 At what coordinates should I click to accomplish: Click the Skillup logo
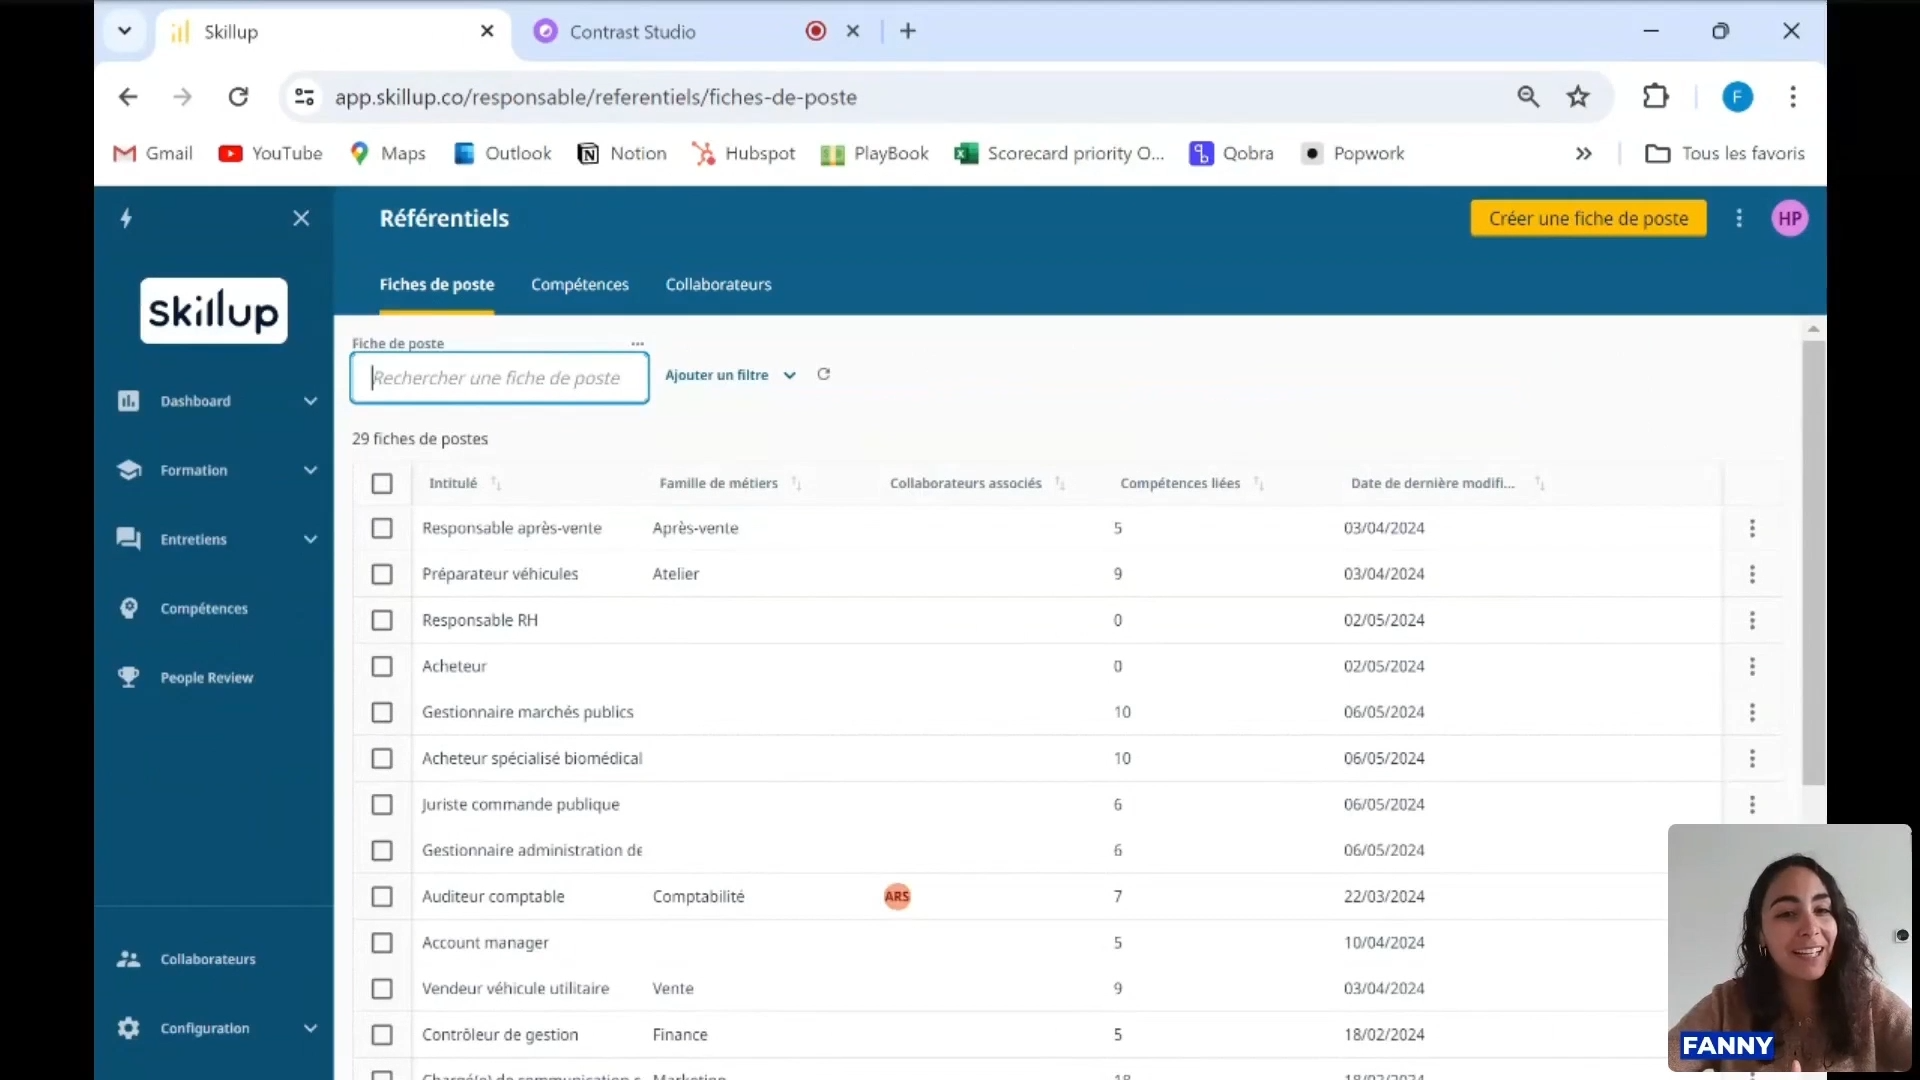tap(213, 311)
